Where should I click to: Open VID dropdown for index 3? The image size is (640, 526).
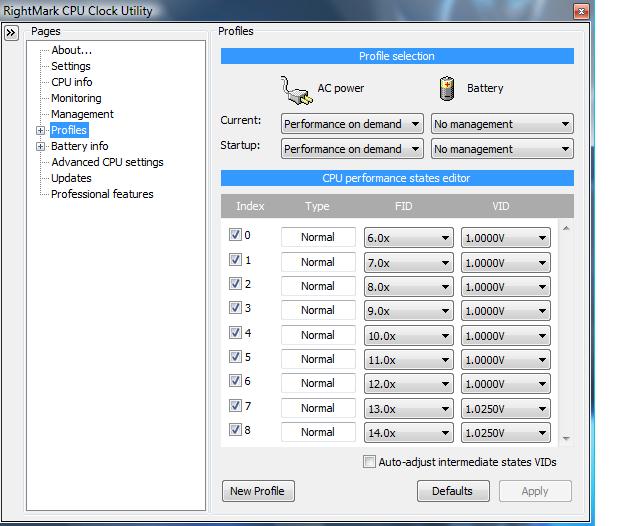pyautogui.click(x=506, y=311)
